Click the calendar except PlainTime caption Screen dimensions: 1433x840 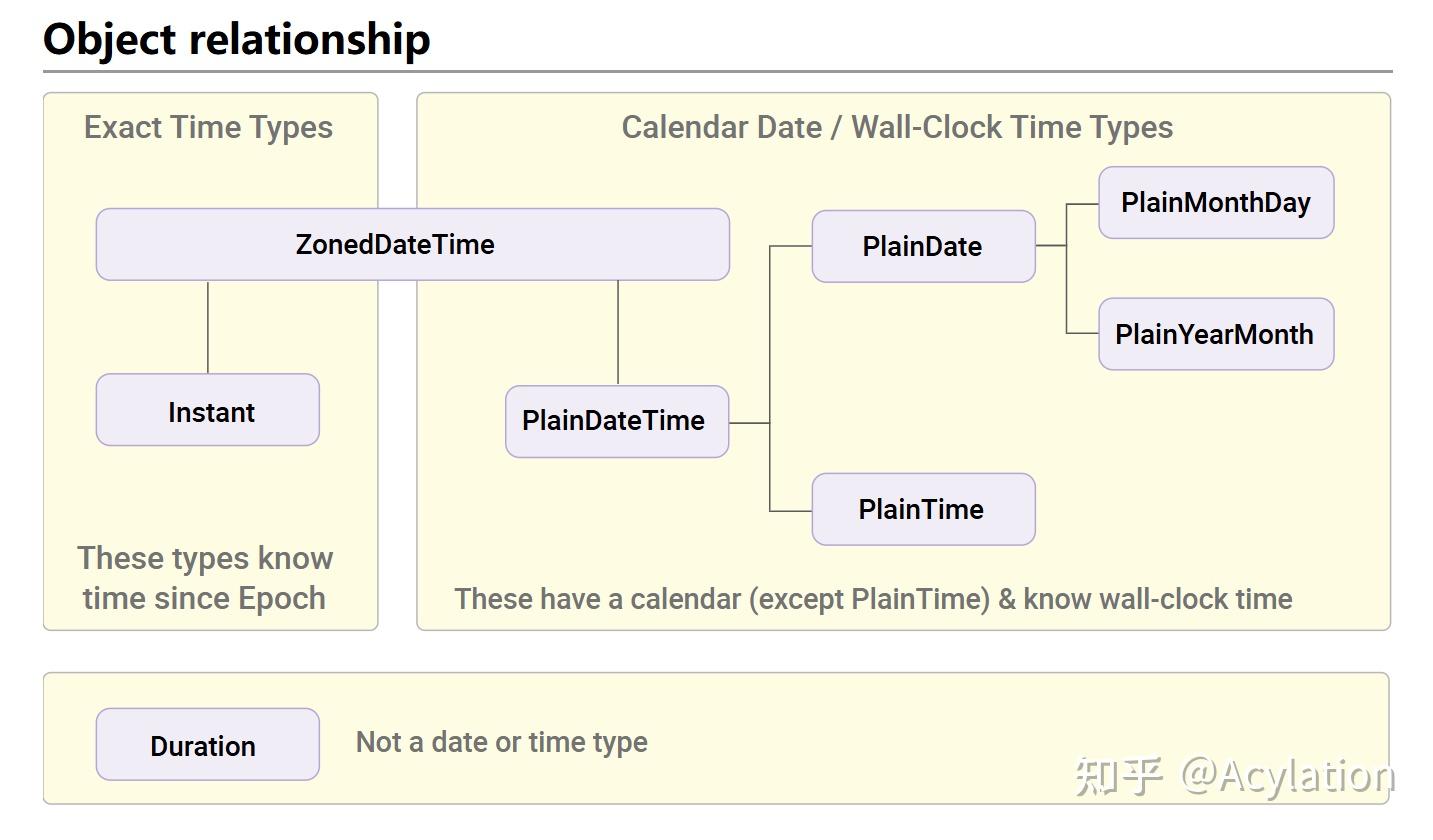(873, 599)
